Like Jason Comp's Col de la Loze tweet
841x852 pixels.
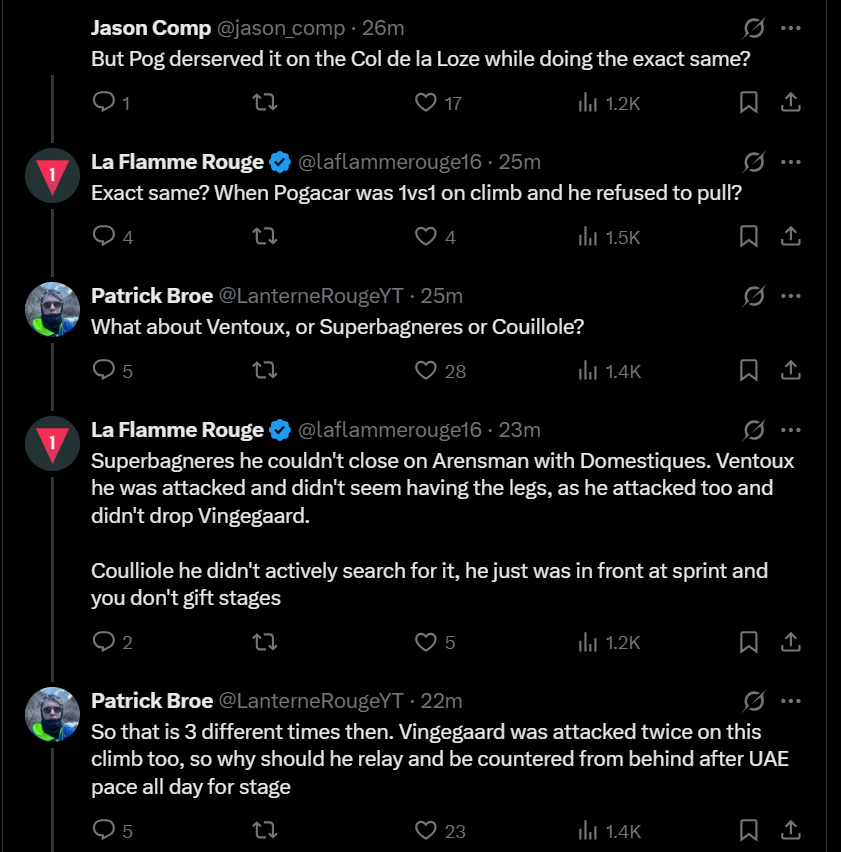[x=427, y=102]
